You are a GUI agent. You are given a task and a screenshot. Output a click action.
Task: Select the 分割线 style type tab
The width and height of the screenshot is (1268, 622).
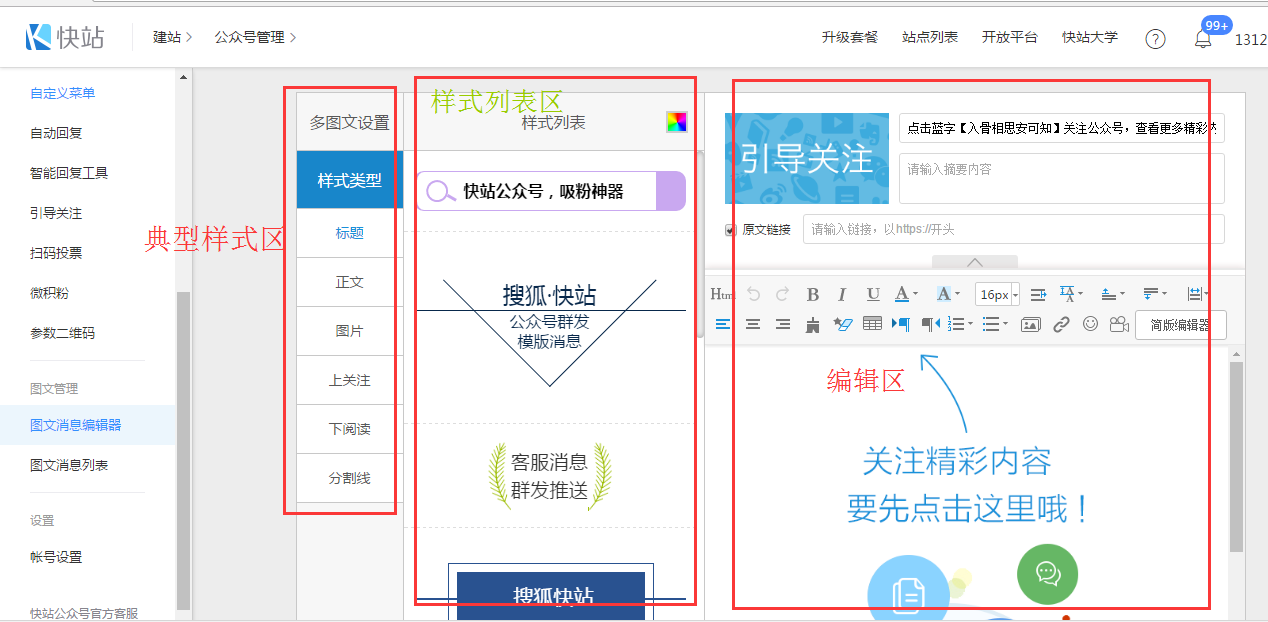(350, 478)
